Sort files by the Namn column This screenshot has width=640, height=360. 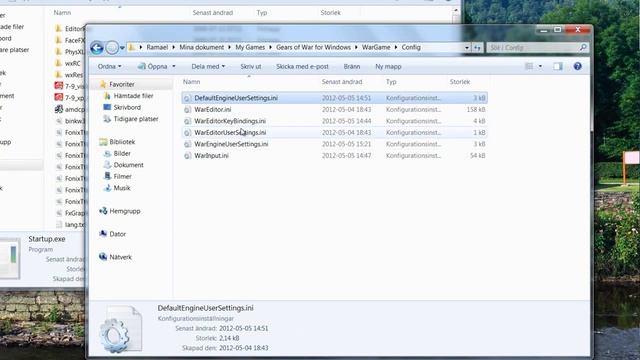pos(191,82)
